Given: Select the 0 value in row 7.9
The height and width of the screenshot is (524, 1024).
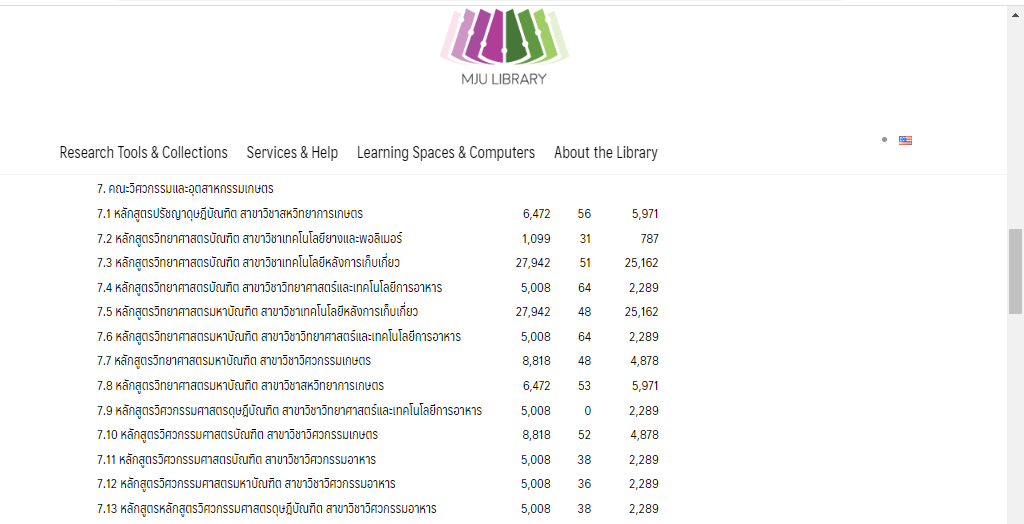Looking at the screenshot, I should click(x=587, y=411).
